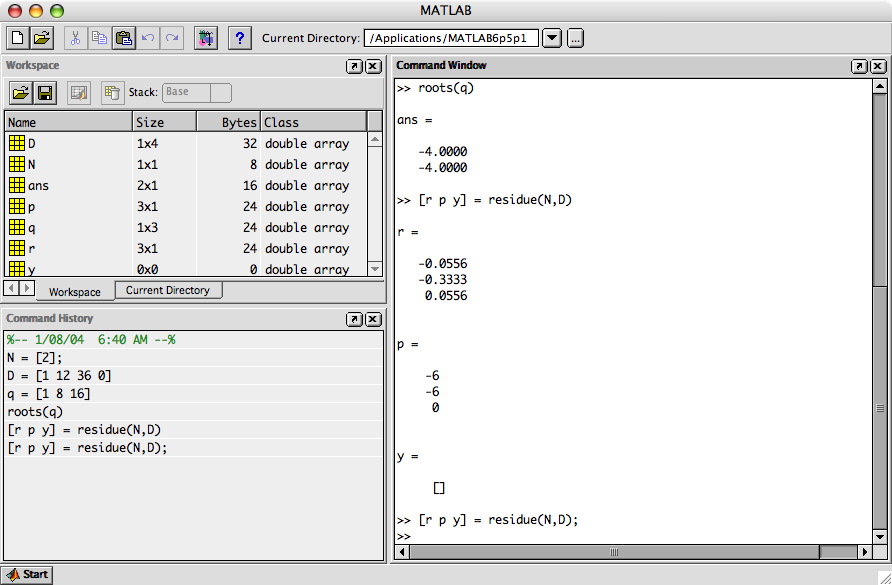Click Save Workspace floppy disk icon
The image size is (892, 585).
[x=44, y=93]
